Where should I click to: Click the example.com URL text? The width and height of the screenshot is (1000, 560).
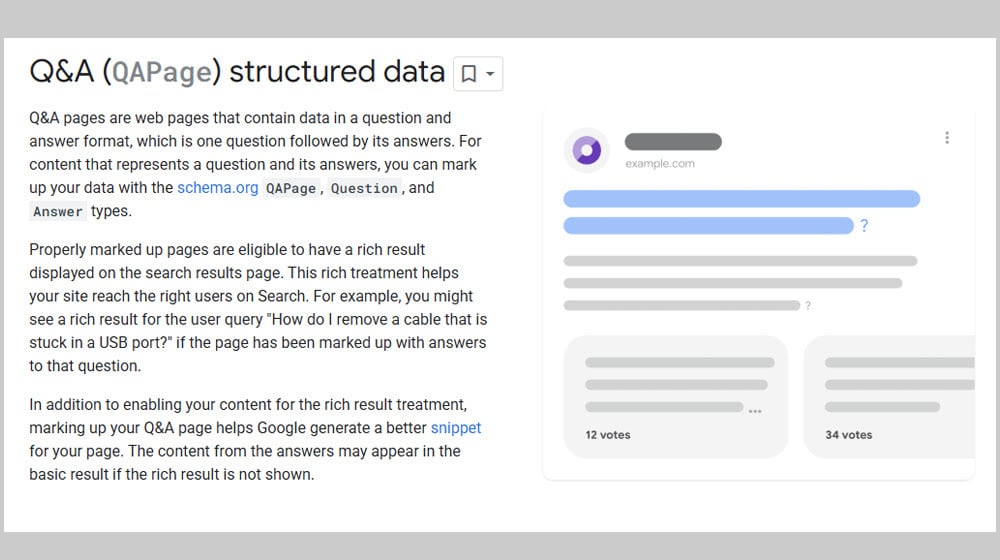[659, 163]
